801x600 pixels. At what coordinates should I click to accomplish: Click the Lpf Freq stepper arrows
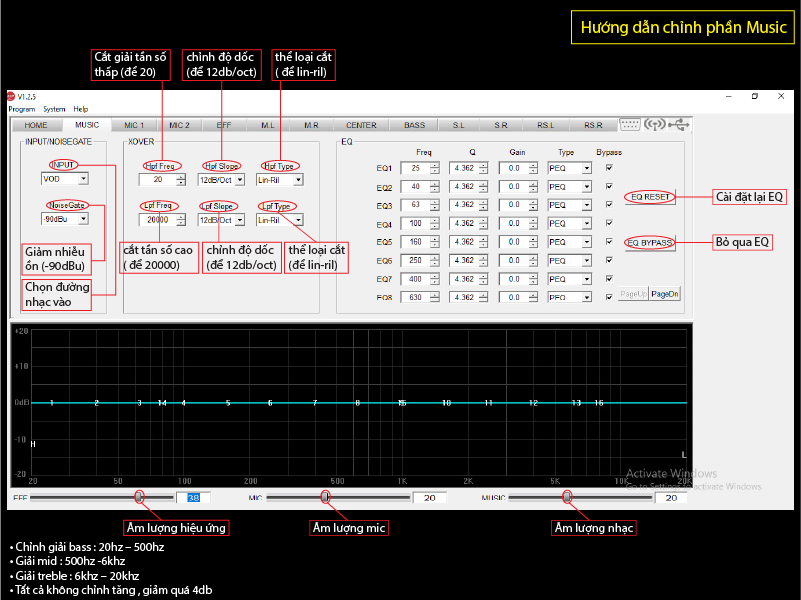(181, 220)
